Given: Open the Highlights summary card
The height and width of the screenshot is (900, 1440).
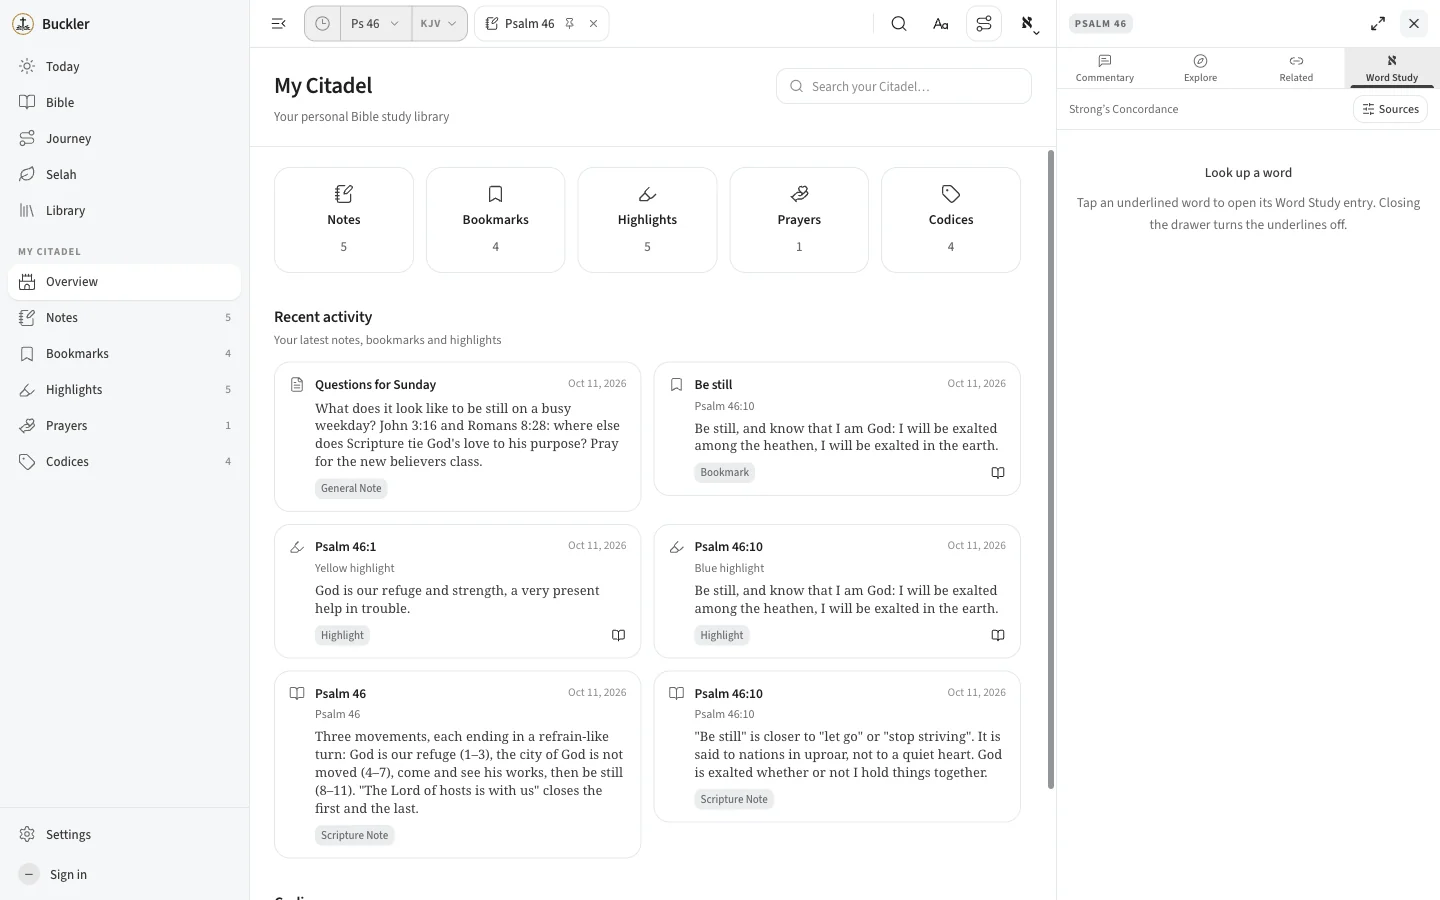Looking at the screenshot, I should click(648, 220).
